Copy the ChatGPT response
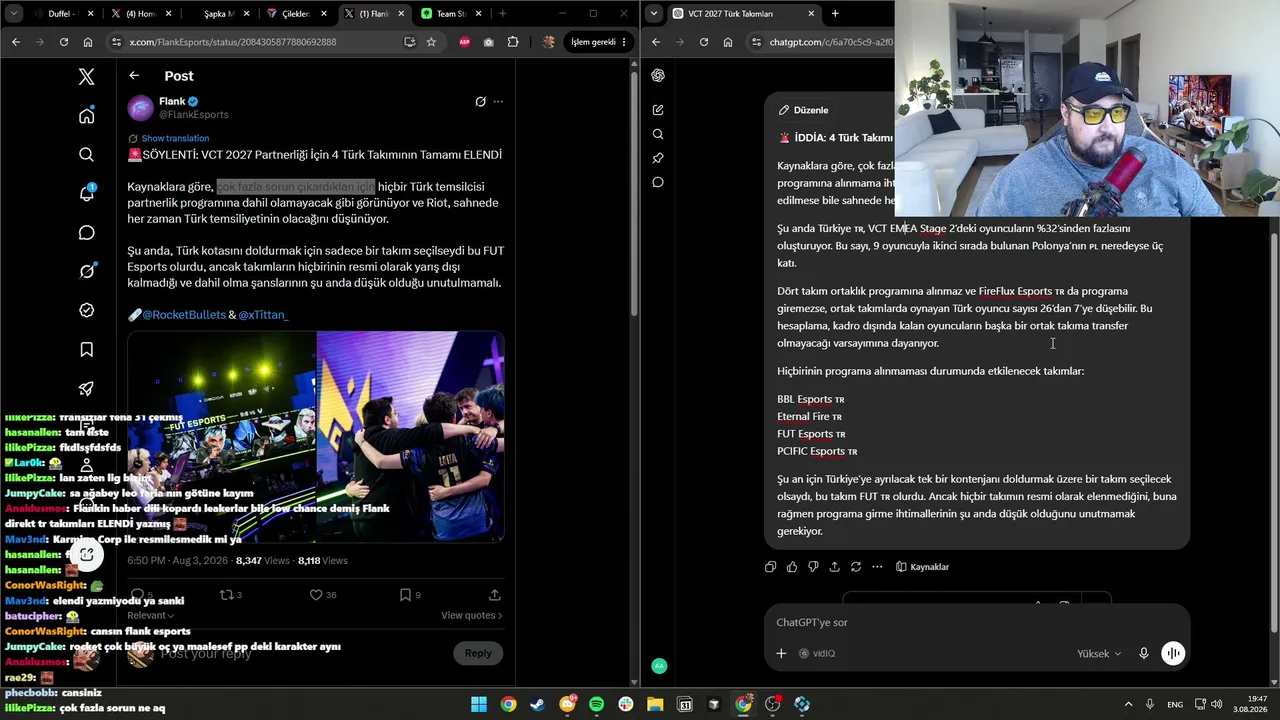The image size is (1280, 720). tap(770, 567)
